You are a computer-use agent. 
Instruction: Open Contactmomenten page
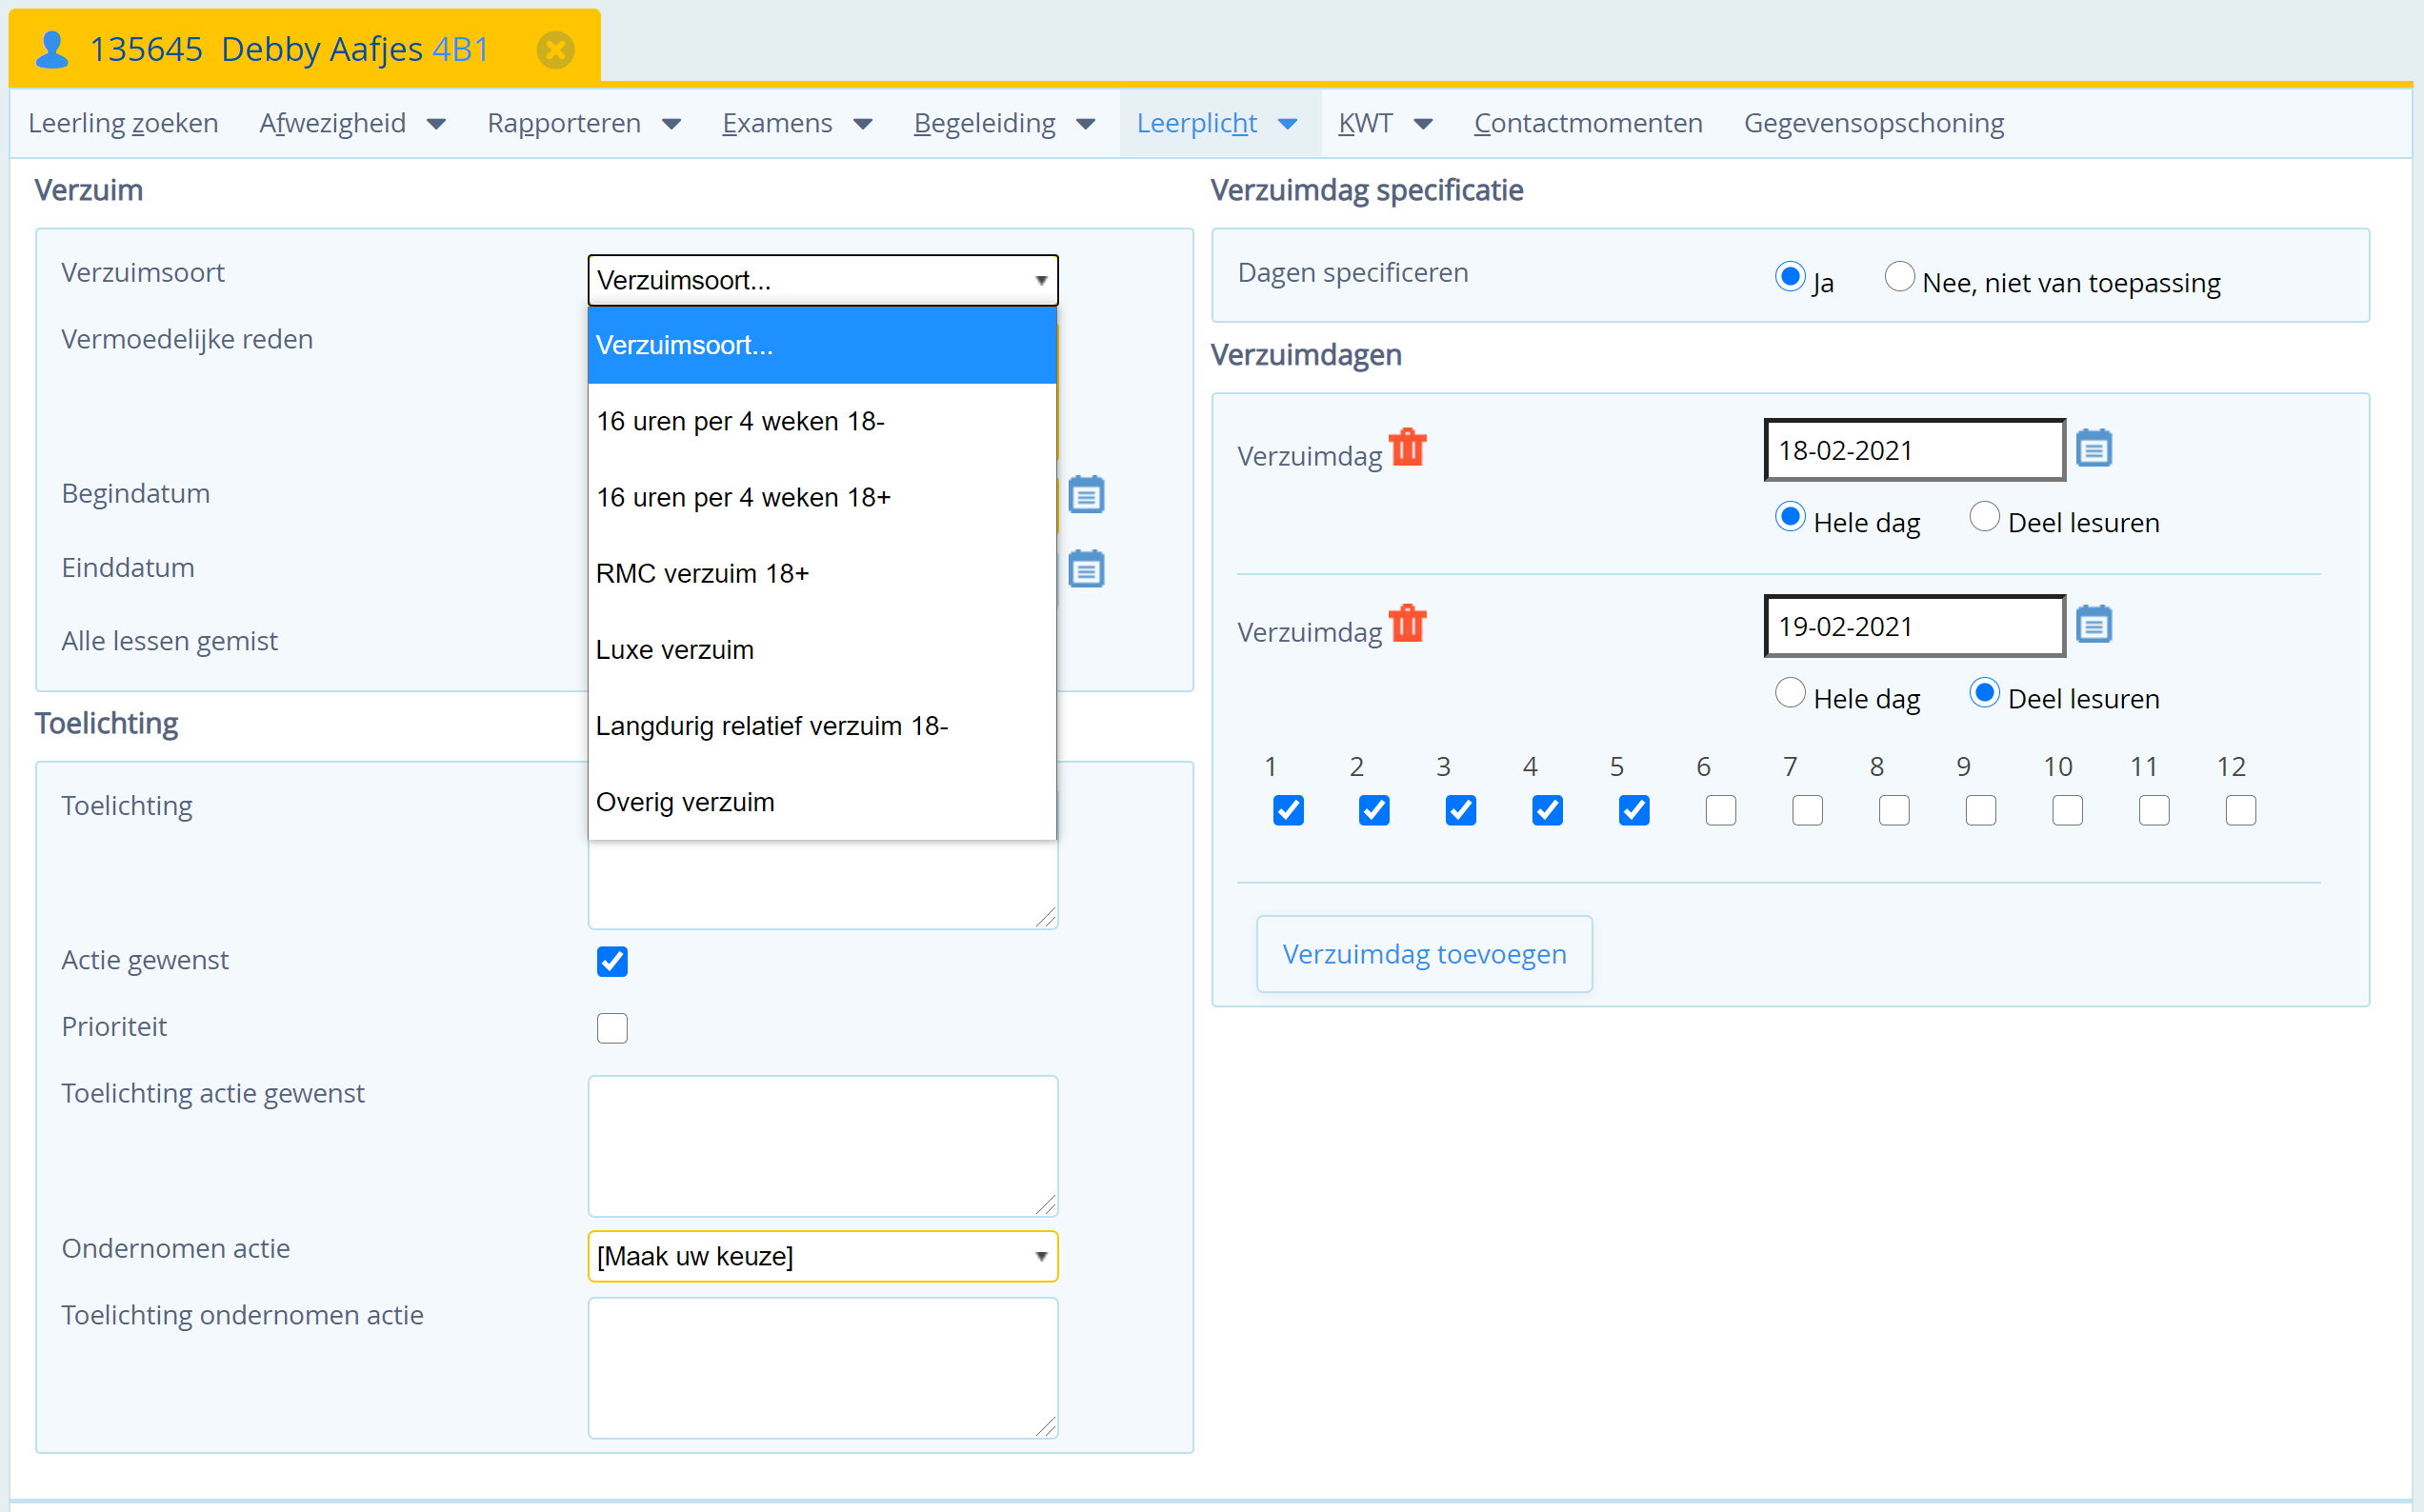(x=1588, y=123)
